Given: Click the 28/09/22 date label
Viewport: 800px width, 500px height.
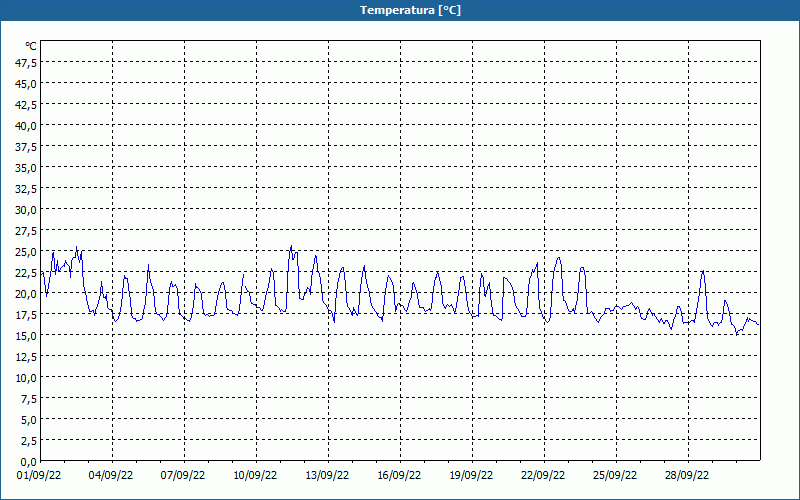Looking at the screenshot, I should pos(687,476).
